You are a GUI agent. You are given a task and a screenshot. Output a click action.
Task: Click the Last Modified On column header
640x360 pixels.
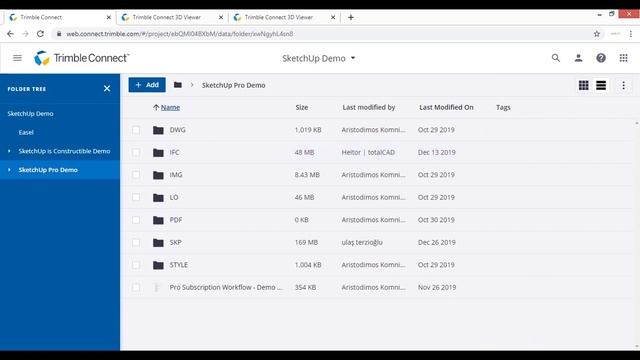click(446, 107)
